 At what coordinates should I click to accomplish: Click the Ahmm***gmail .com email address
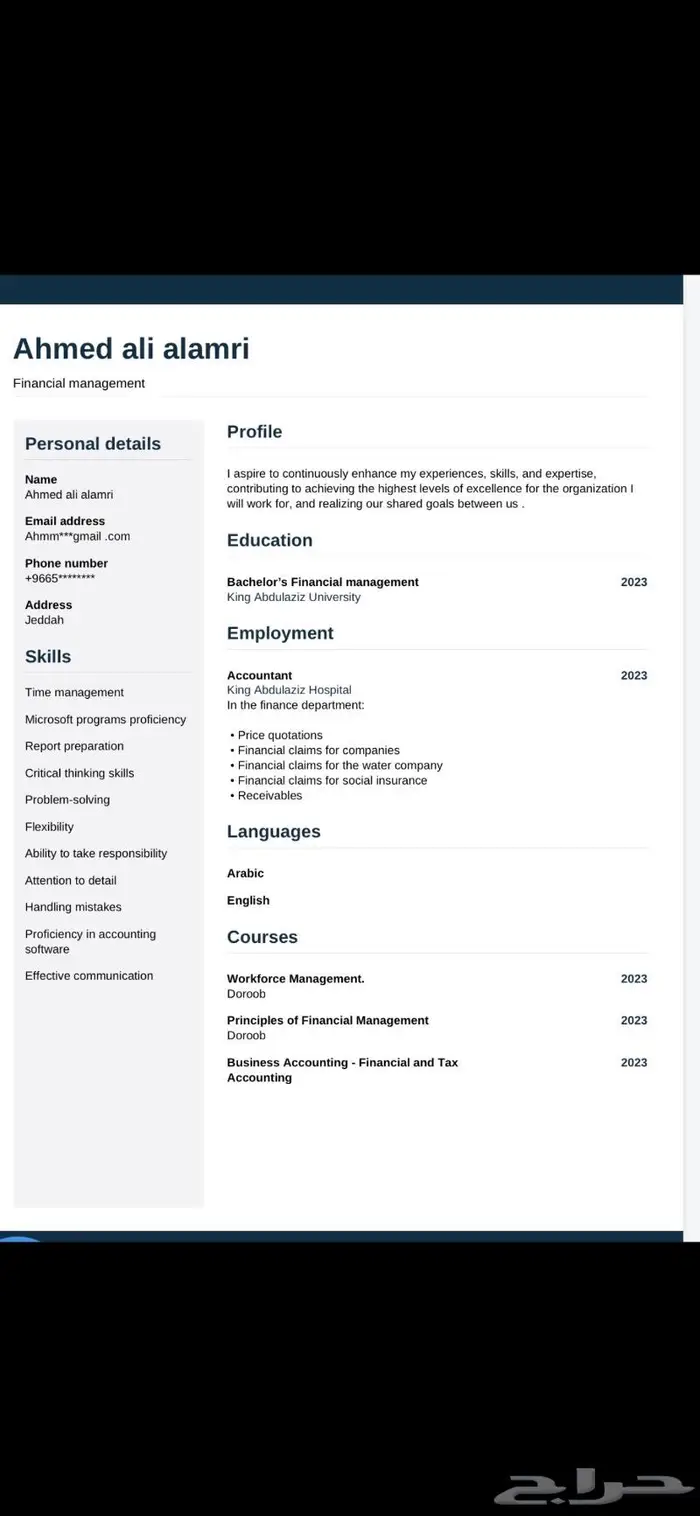(77, 536)
